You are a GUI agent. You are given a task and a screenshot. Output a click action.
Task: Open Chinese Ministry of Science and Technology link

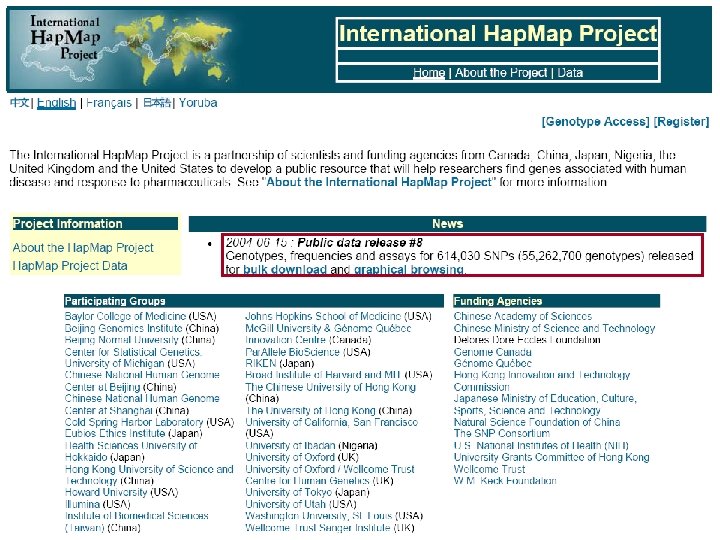554,328
